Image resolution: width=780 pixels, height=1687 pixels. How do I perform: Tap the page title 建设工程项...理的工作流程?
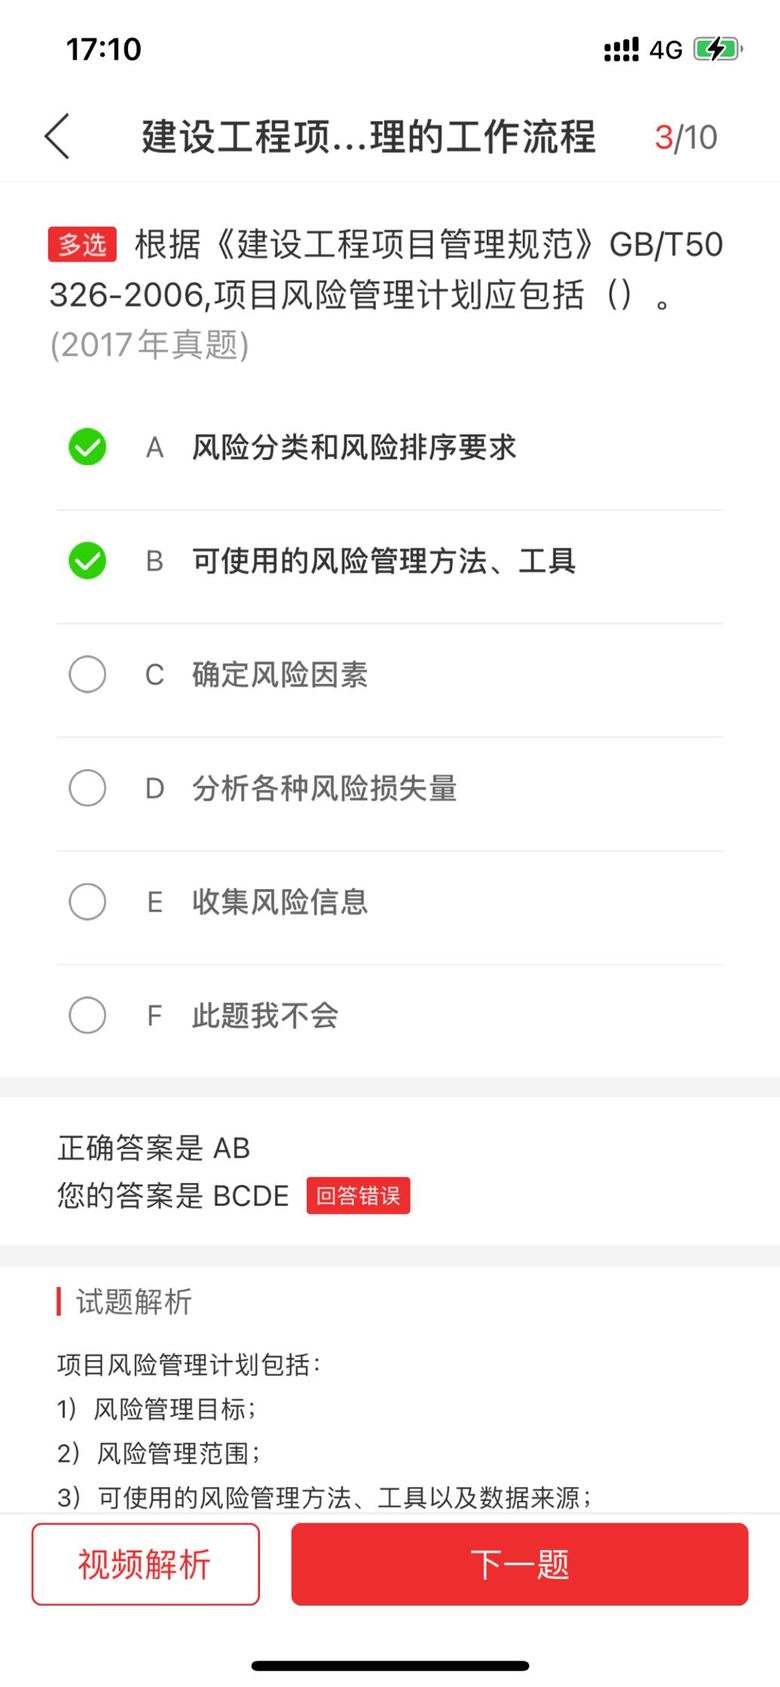point(368,137)
